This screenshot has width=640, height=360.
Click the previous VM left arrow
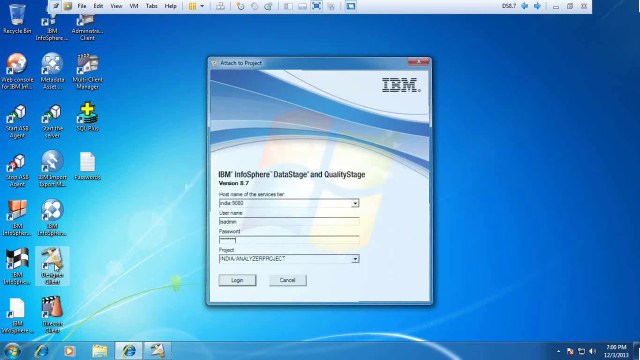(524, 6)
